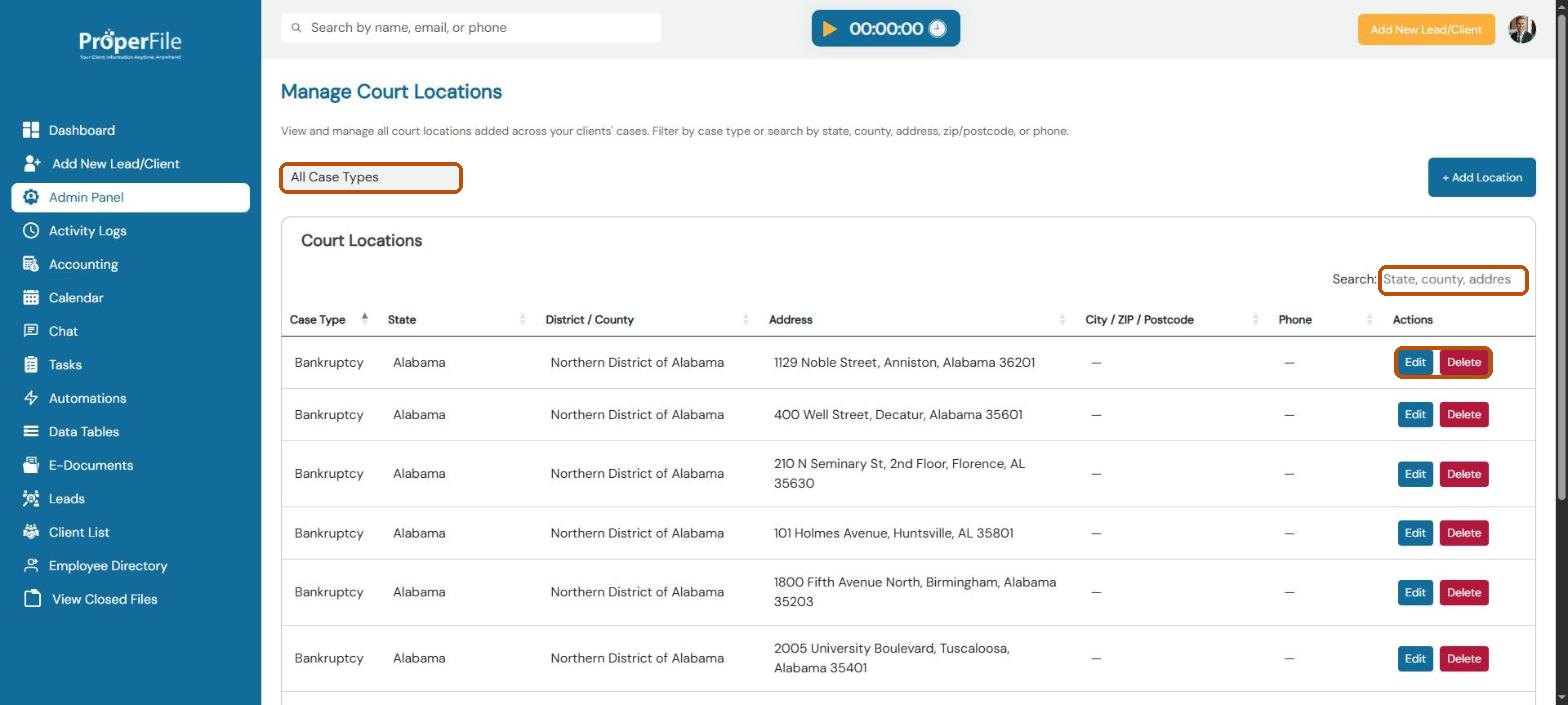This screenshot has height=705, width=1568.
Task: Edit the 1129 Noble Street location
Action: point(1415,362)
